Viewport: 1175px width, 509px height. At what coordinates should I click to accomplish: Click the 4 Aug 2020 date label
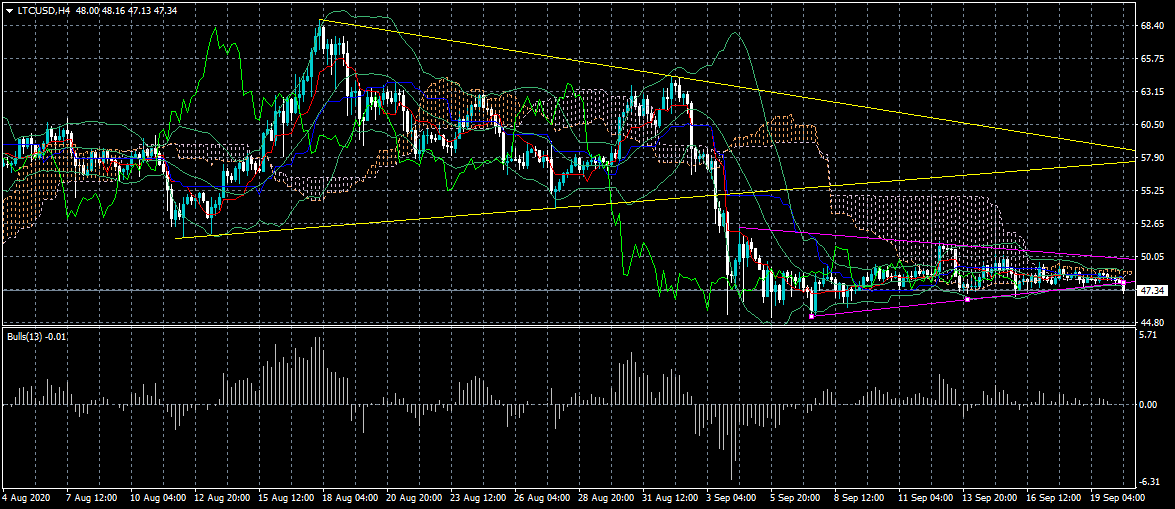25,497
